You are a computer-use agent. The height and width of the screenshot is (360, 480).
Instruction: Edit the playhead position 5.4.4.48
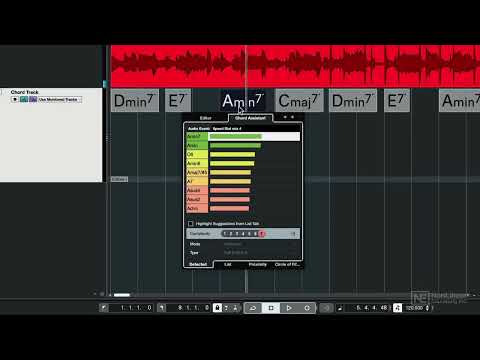click(372, 308)
